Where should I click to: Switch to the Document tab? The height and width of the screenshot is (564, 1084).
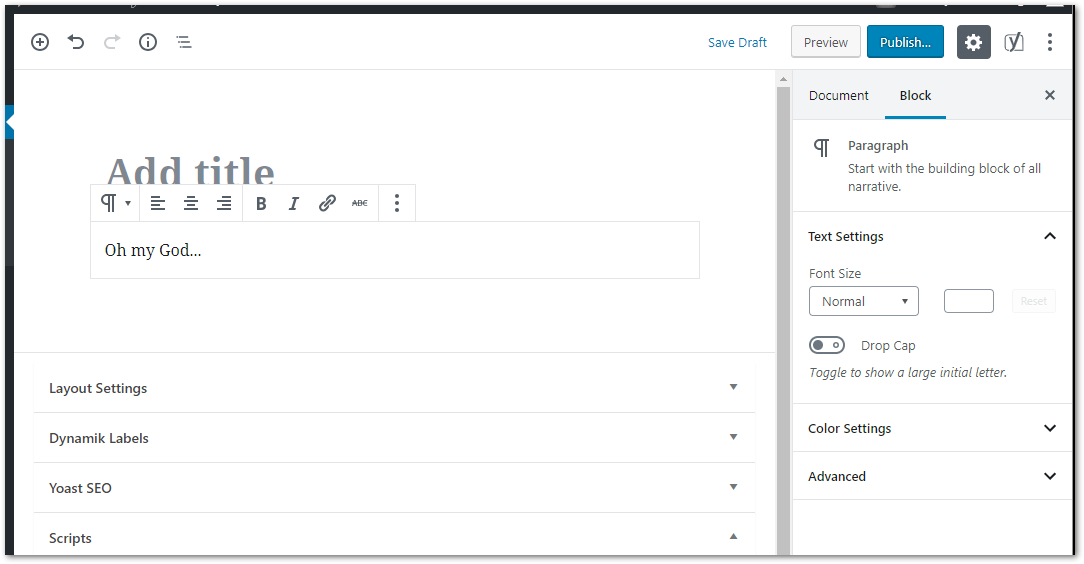click(839, 95)
